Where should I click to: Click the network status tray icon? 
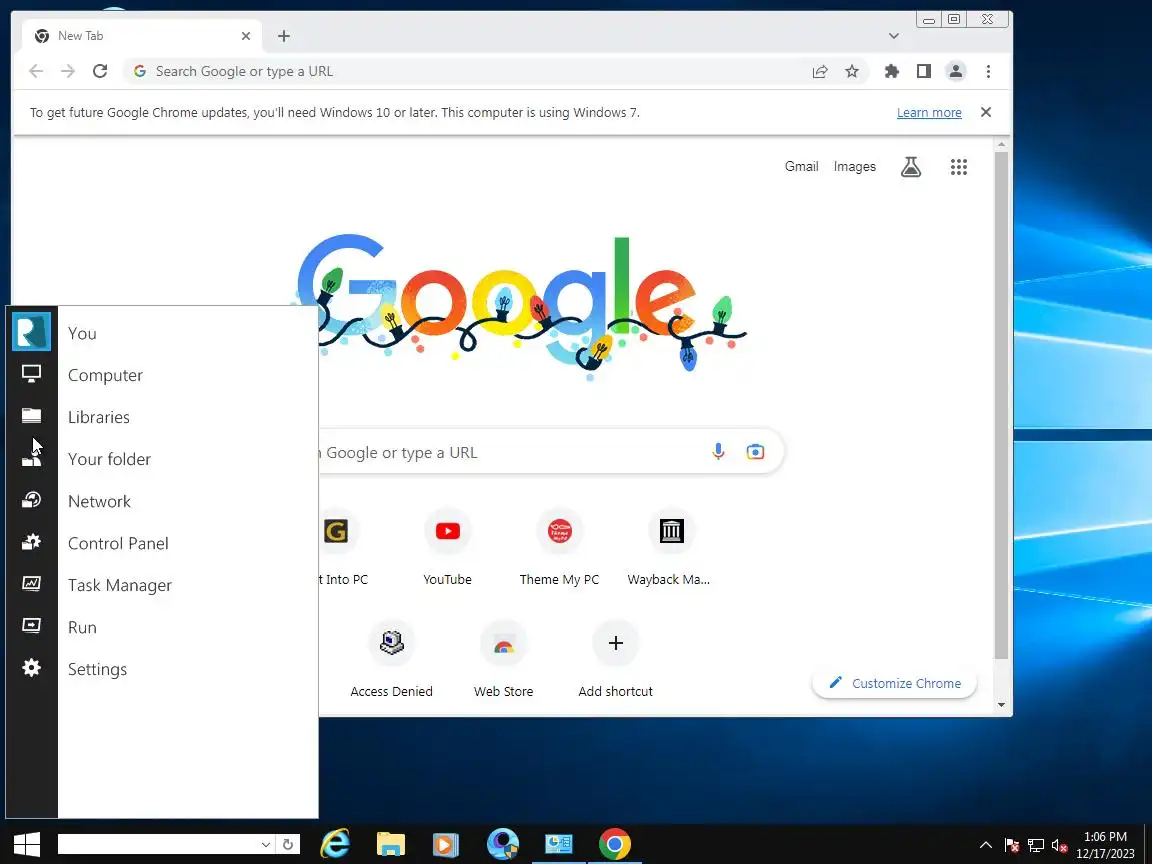tap(1036, 846)
